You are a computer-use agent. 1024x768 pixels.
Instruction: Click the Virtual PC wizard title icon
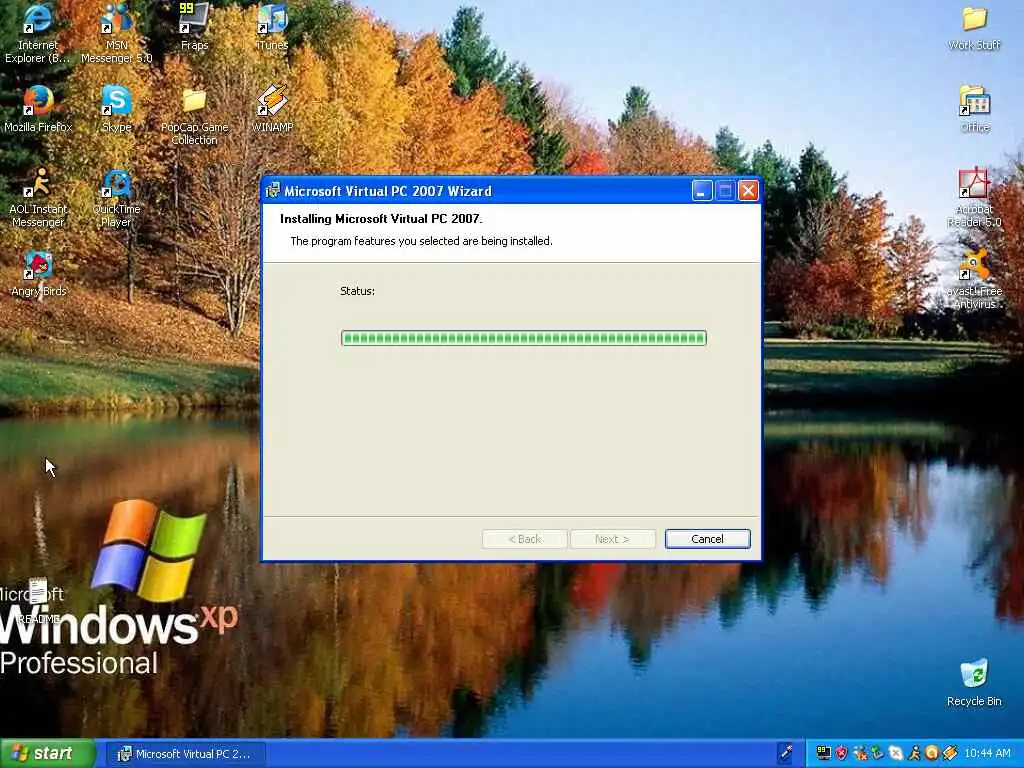tap(272, 191)
